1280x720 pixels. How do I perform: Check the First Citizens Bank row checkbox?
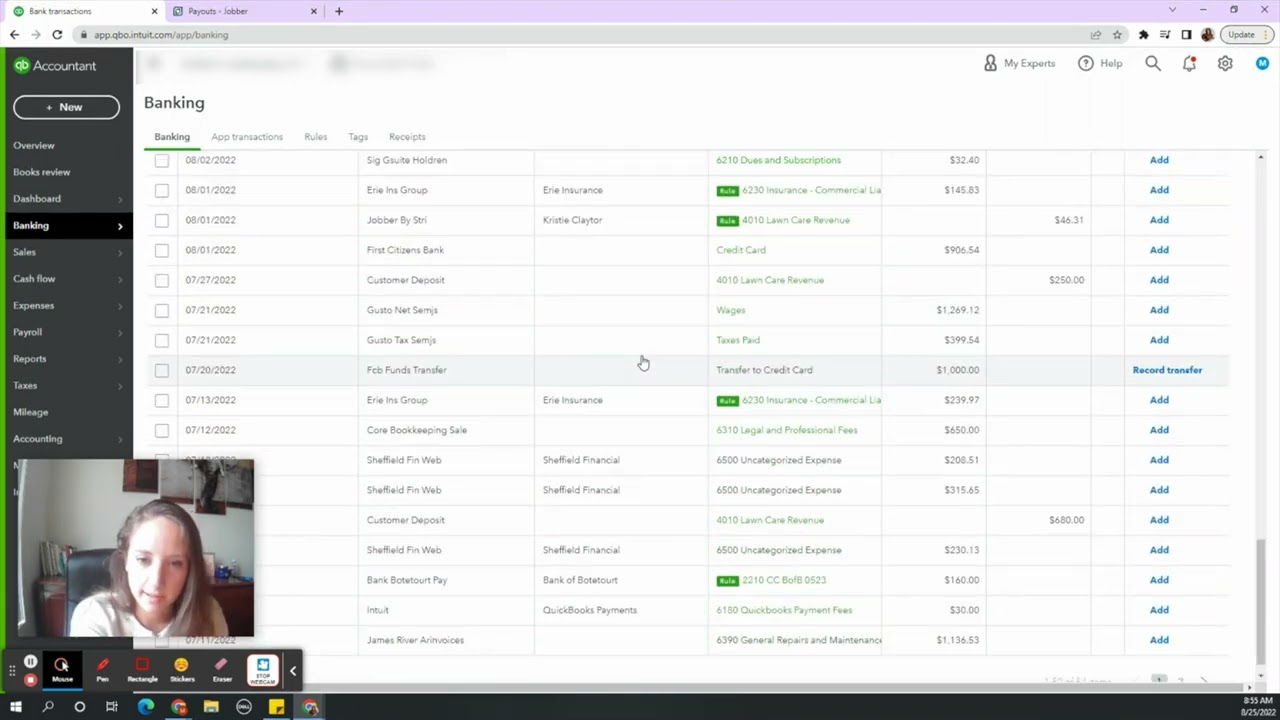coord(162,250)
